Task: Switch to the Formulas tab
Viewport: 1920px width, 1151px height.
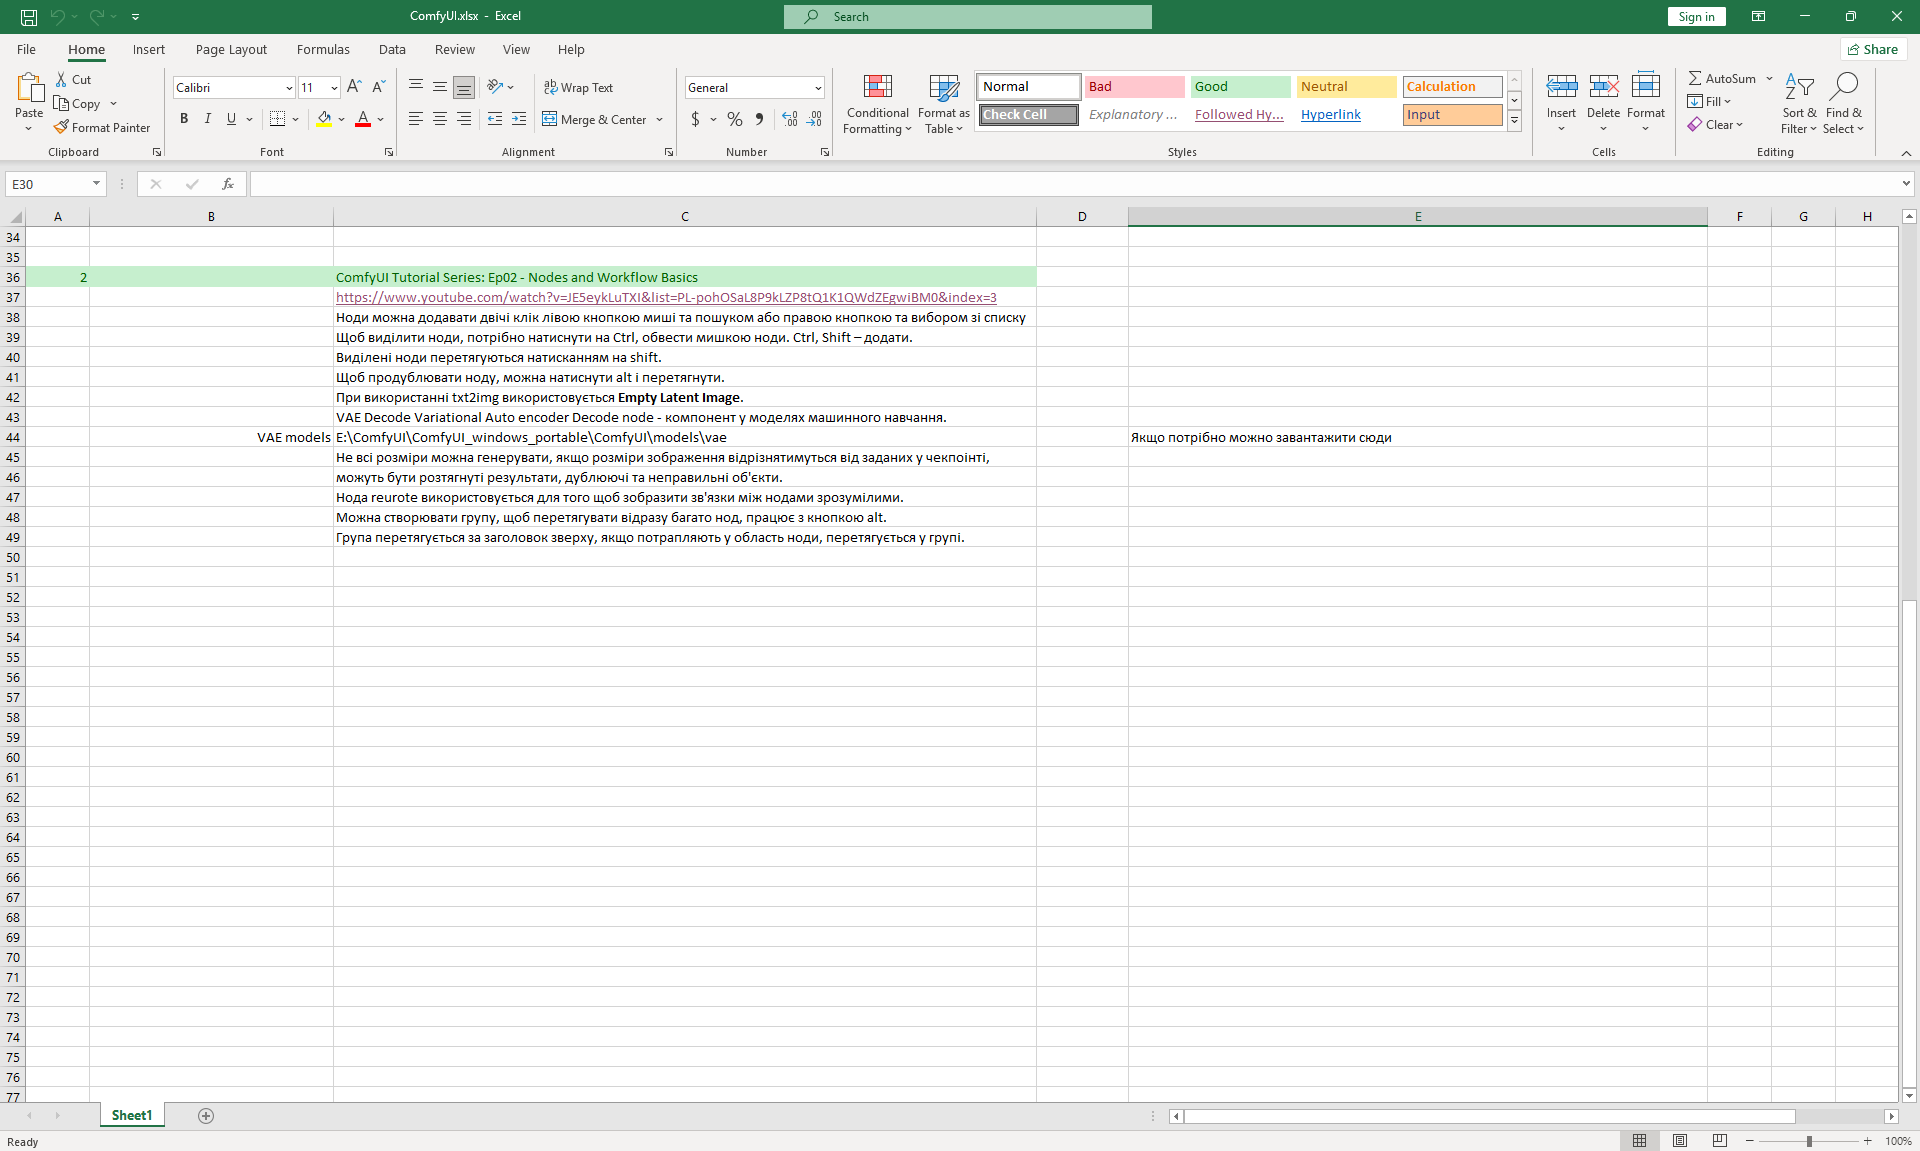Action: (x=323, y=49)
